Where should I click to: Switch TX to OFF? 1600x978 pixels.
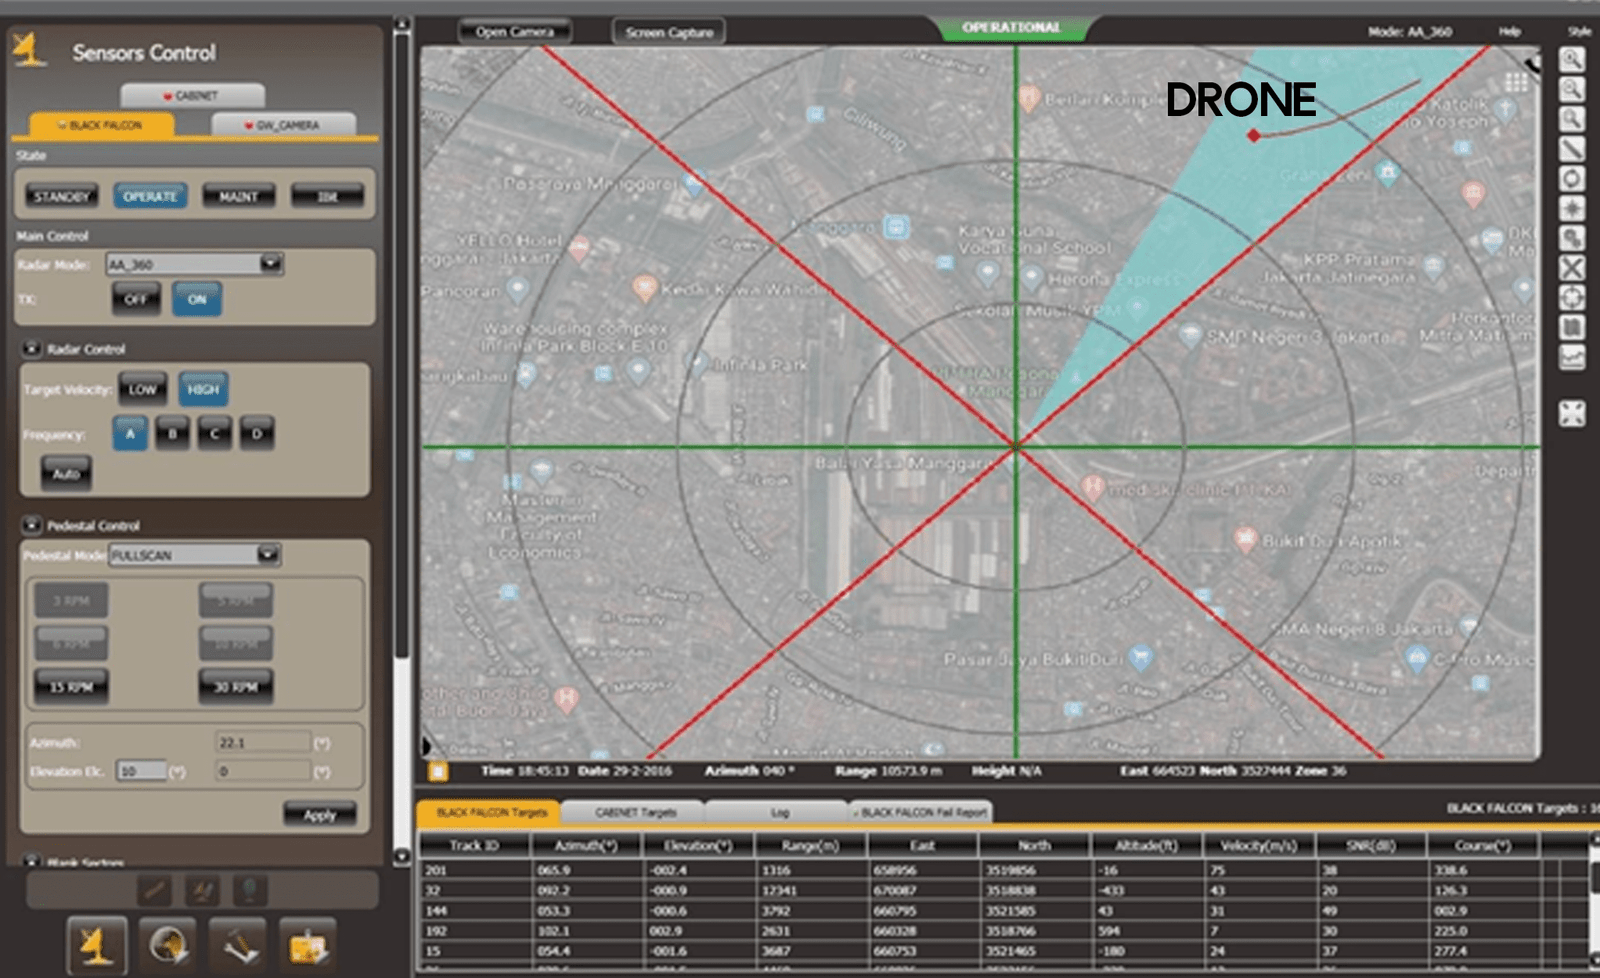click(136, 299)
